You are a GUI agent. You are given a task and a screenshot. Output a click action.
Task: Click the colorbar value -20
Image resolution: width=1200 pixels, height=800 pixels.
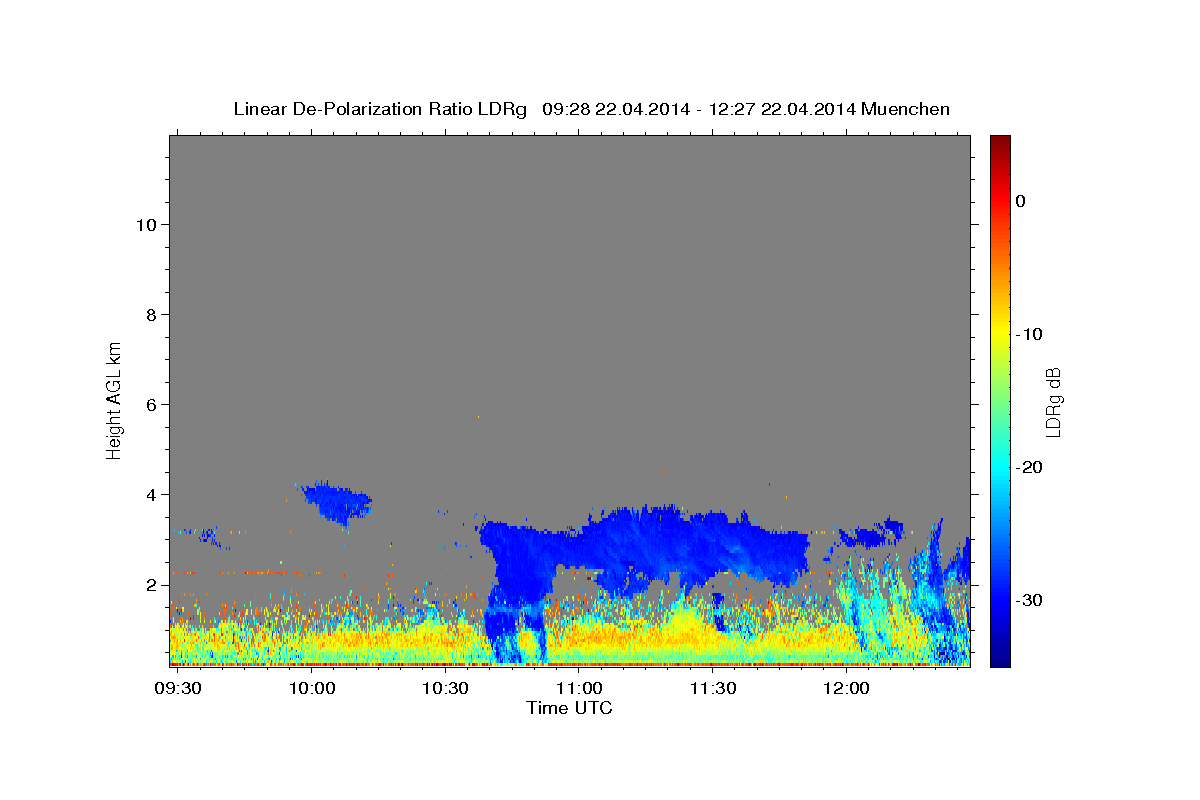[1029, 467]
